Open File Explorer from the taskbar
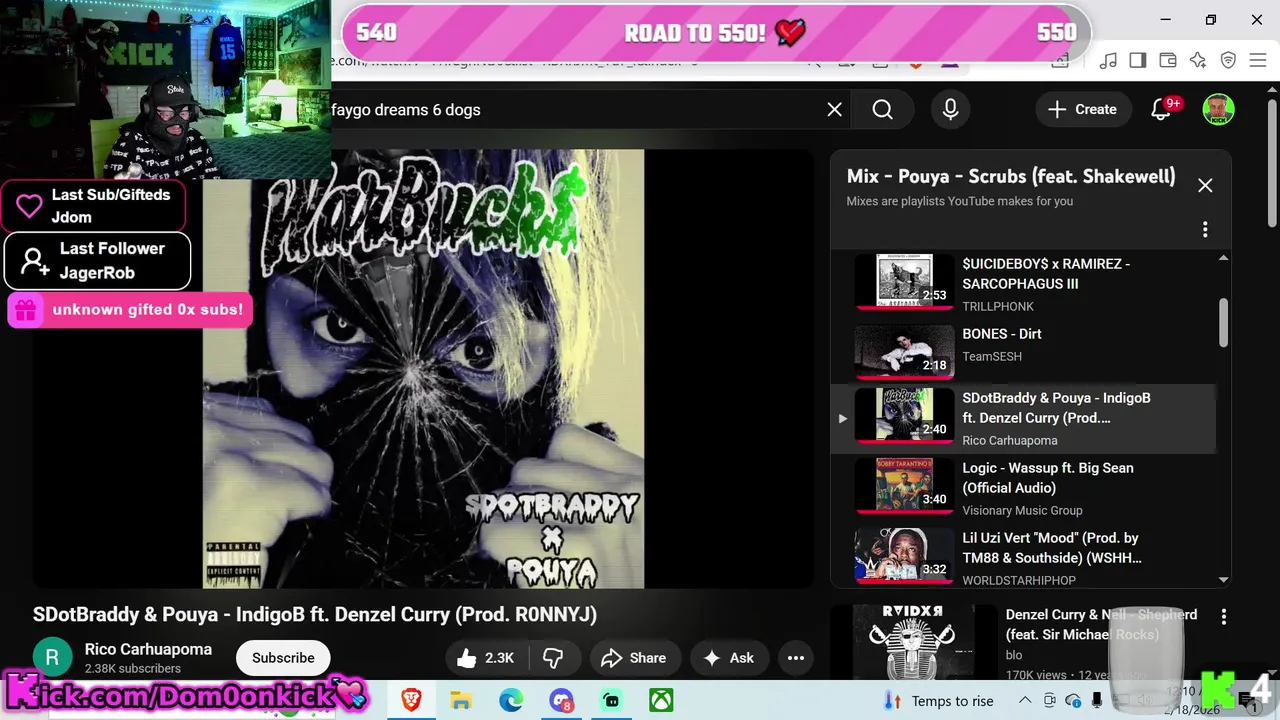The height and width of the screenshot is (720, 1280). coord(461,701)
